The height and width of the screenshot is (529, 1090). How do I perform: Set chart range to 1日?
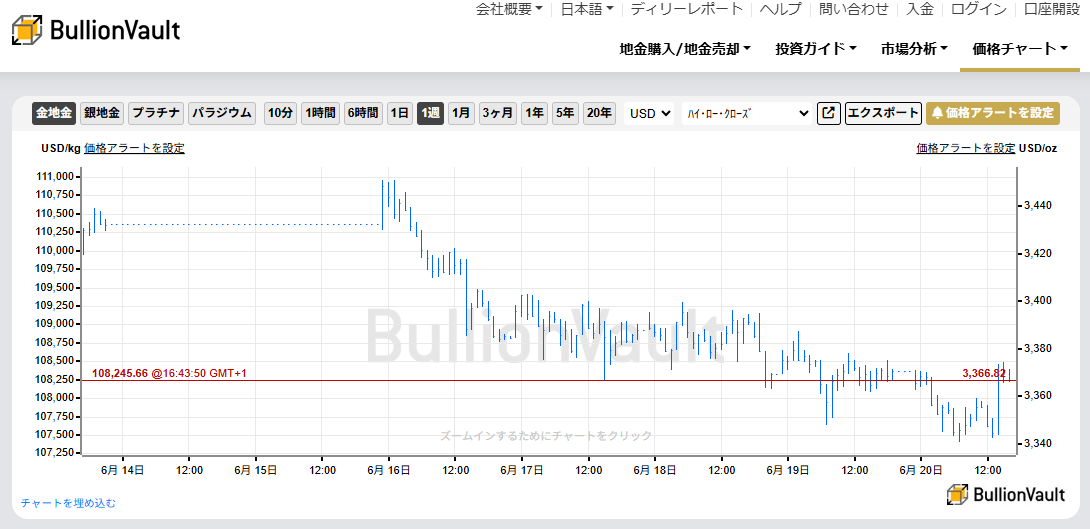click(400, 113)
